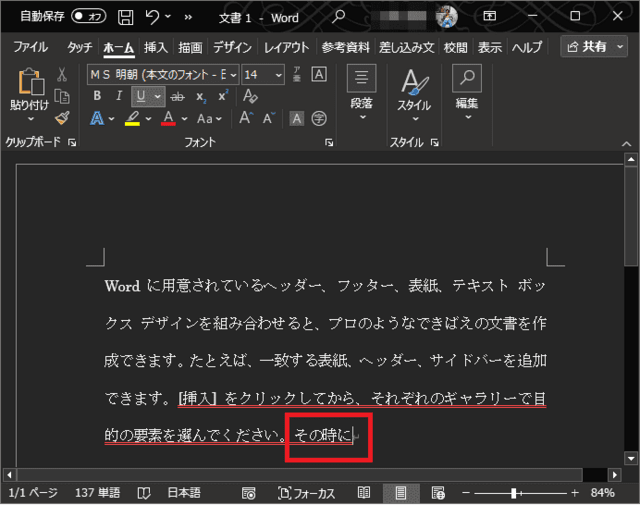Screen dimensions: 640x505
Task: Toggle Bold formatting
Action: [97, 97]
